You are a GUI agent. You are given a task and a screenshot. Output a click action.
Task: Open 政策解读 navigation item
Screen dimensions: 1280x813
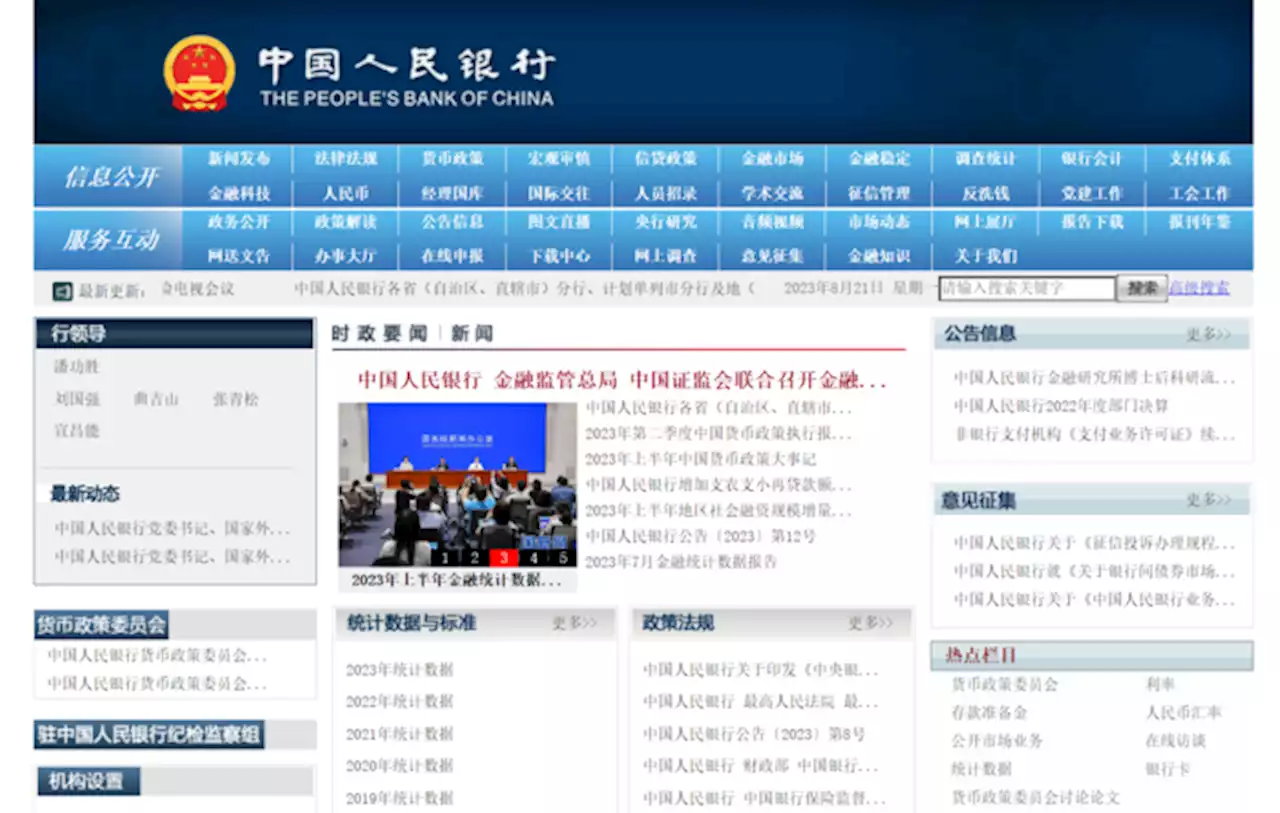[x=346, y=222]
